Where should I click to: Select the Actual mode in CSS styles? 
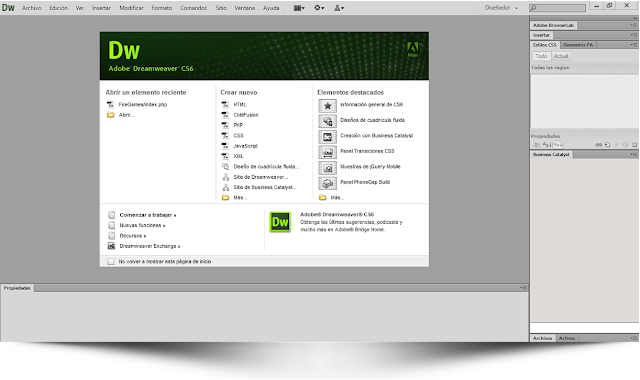pos(561,56)
